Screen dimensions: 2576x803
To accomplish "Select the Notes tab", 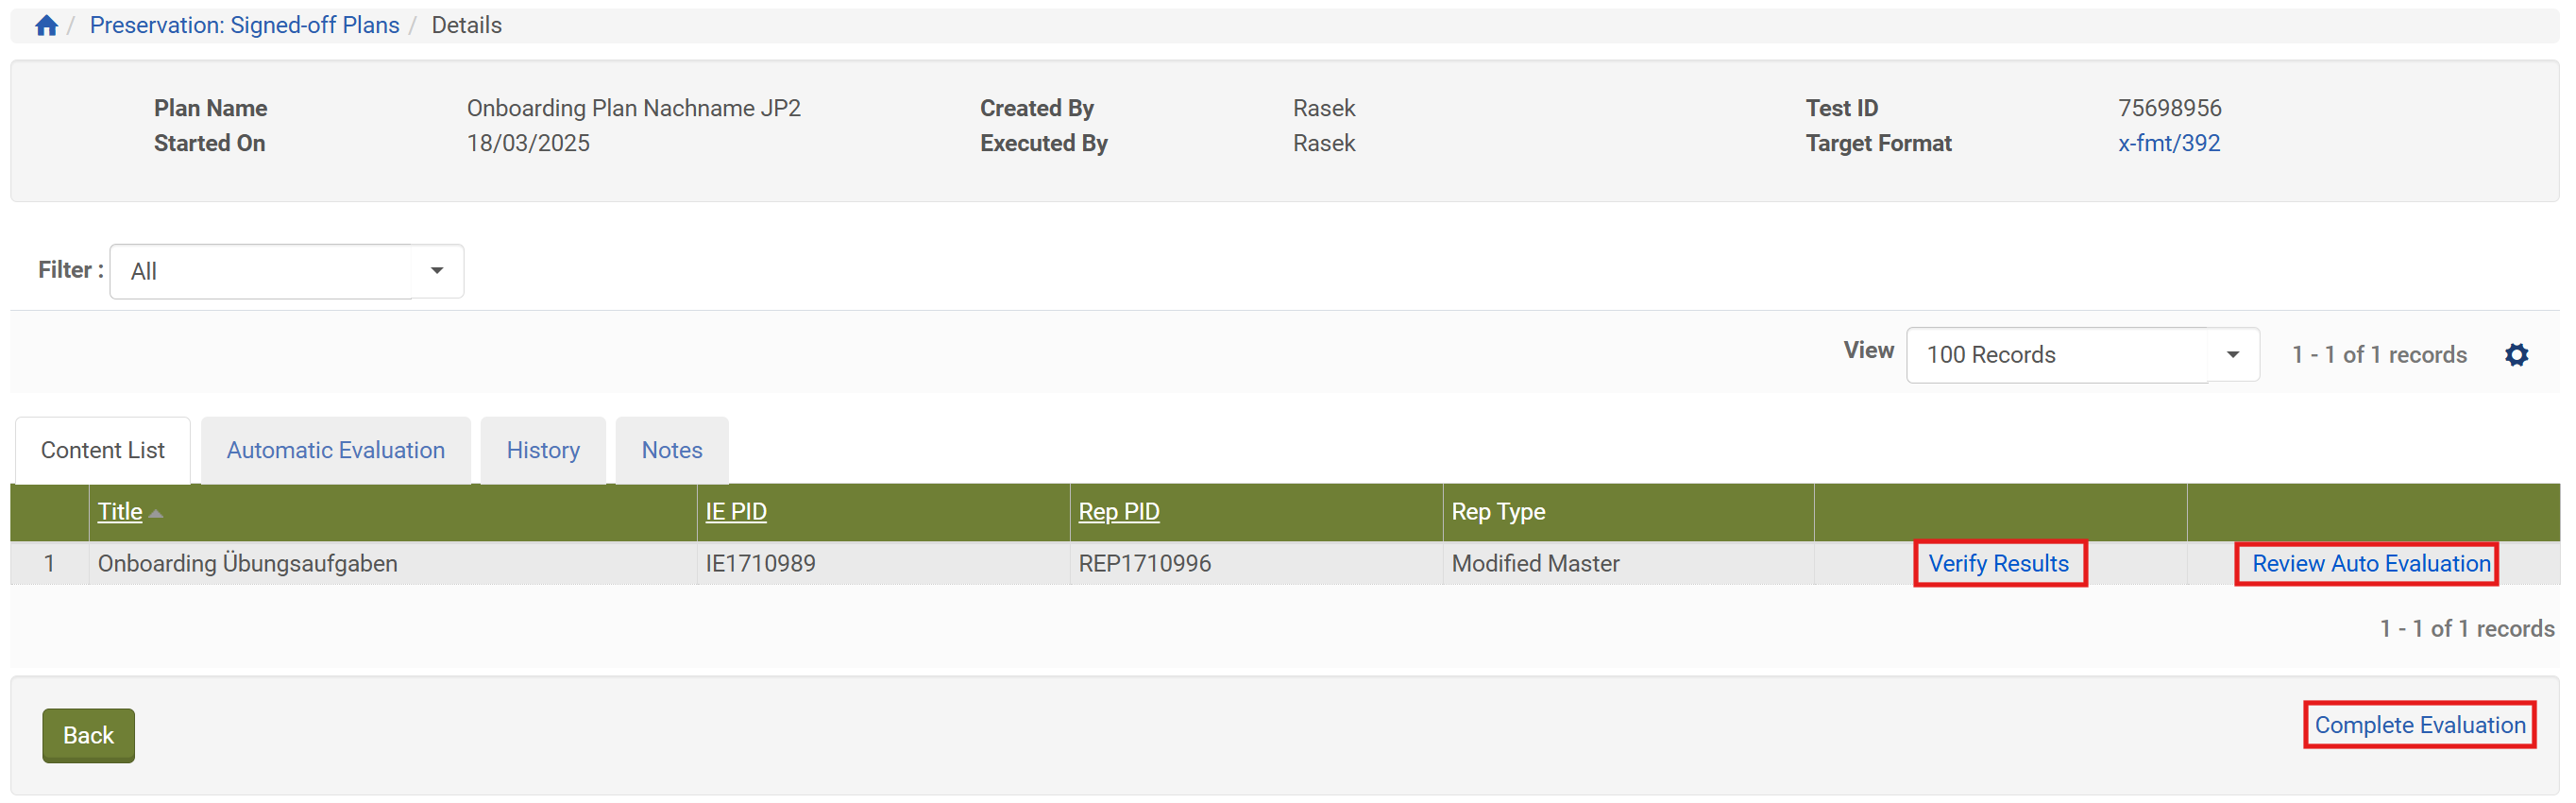I will point(671,451).
